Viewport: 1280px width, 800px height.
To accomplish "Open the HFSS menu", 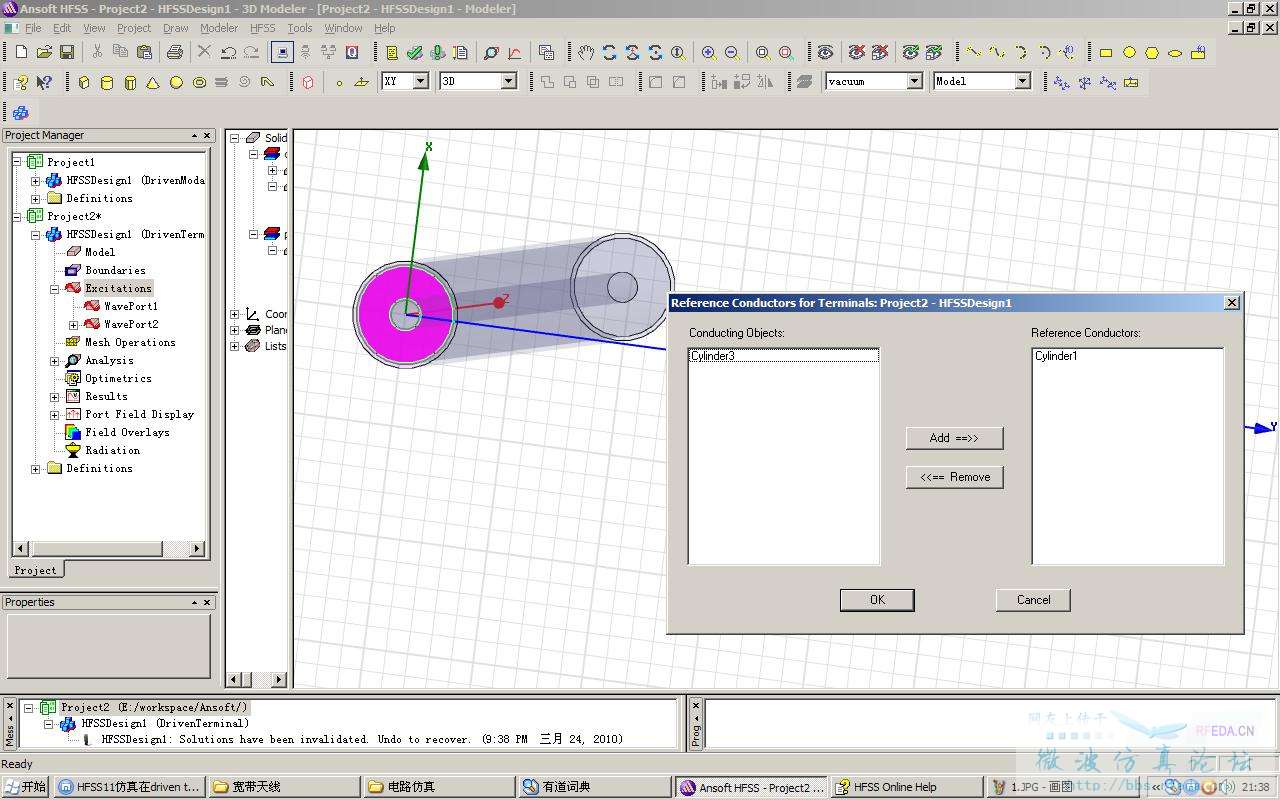I will 262,28.
